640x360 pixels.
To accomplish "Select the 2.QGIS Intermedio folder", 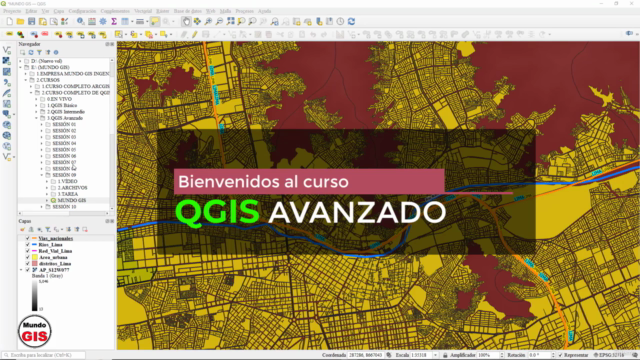I will point(66,112).
